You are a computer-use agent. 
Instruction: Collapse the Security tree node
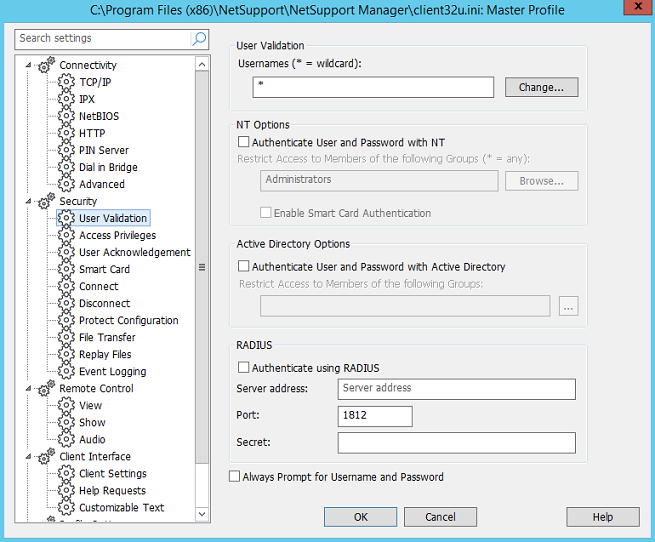[x=28, y=201]
